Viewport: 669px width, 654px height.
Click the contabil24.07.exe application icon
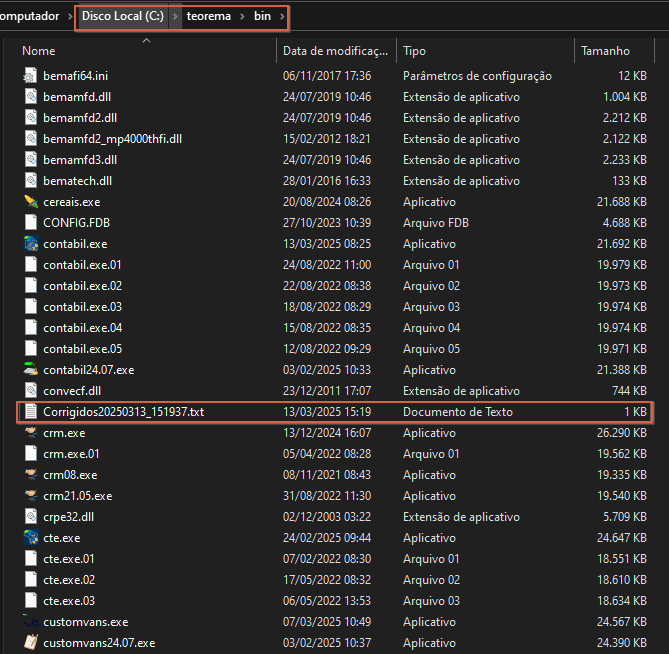click(x=30, y=370)
